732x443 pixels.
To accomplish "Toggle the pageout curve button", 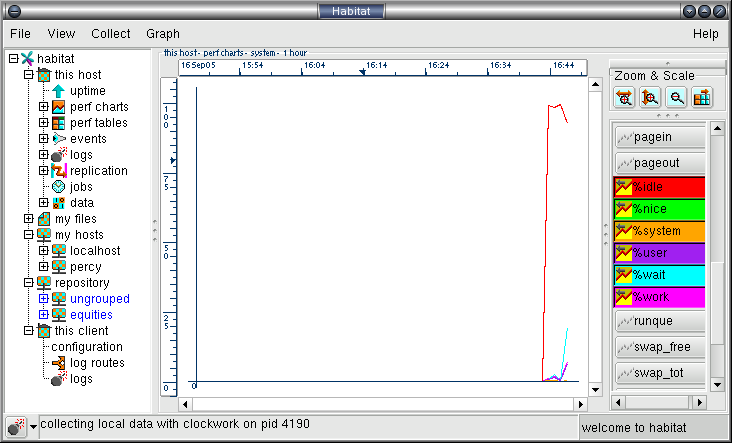I will pos(660,163).
